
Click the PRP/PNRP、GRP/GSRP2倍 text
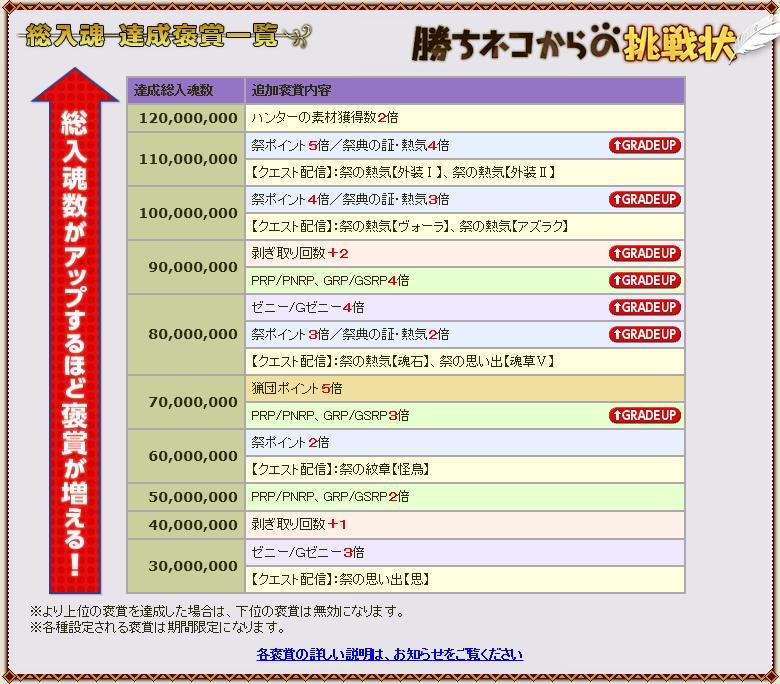pyautogui.click(x=330, y=496)
